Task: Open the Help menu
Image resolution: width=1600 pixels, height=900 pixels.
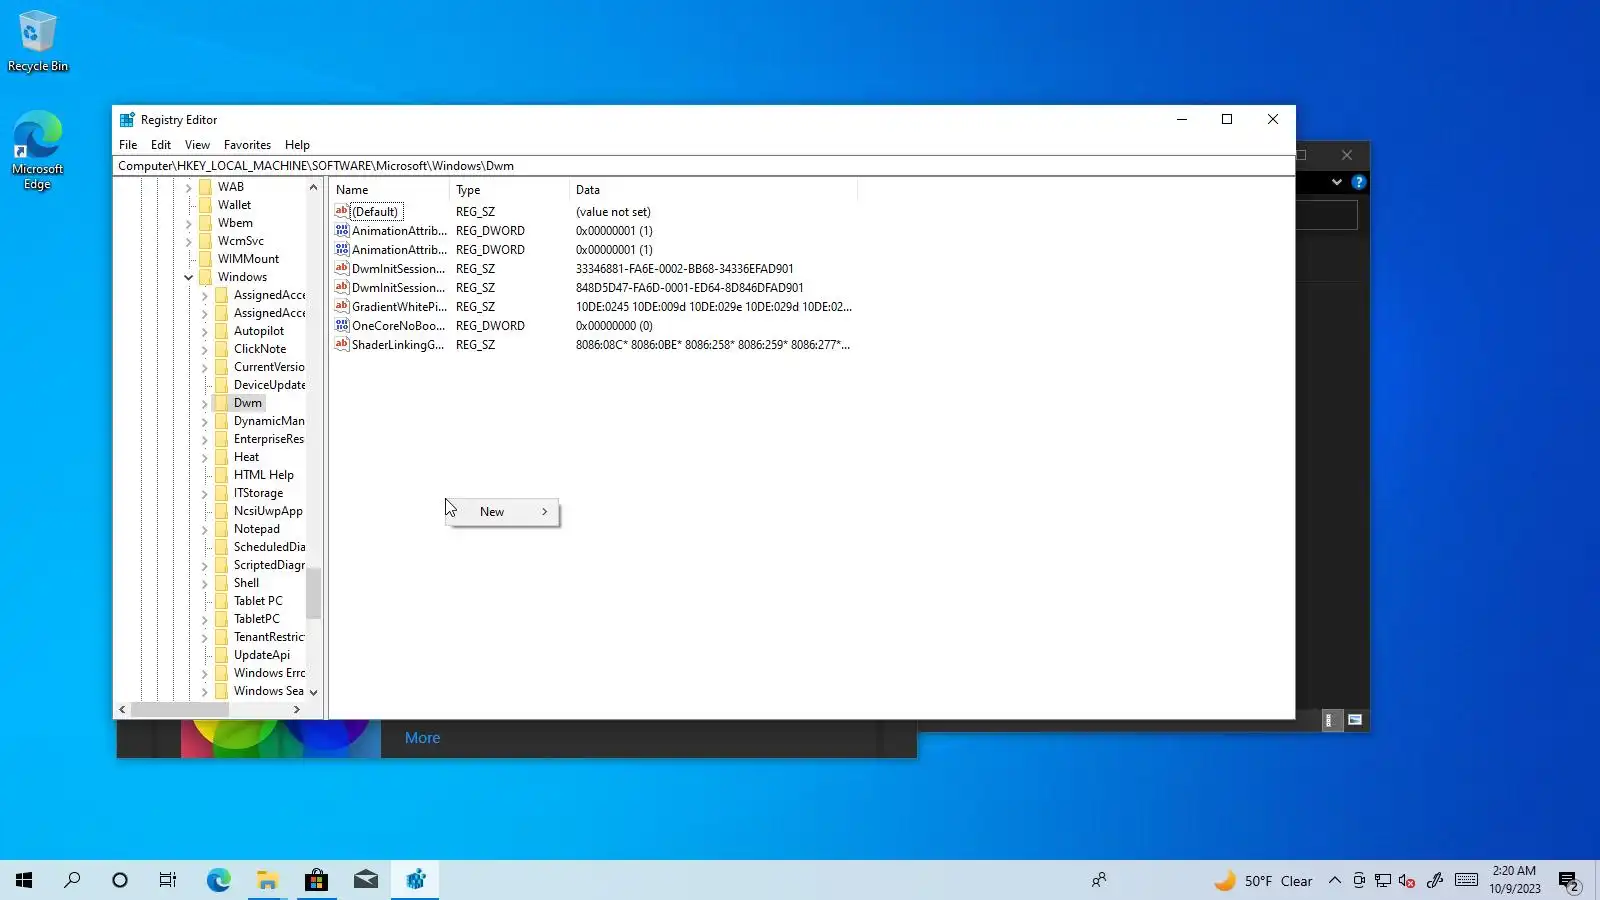Action: (297, 145)
